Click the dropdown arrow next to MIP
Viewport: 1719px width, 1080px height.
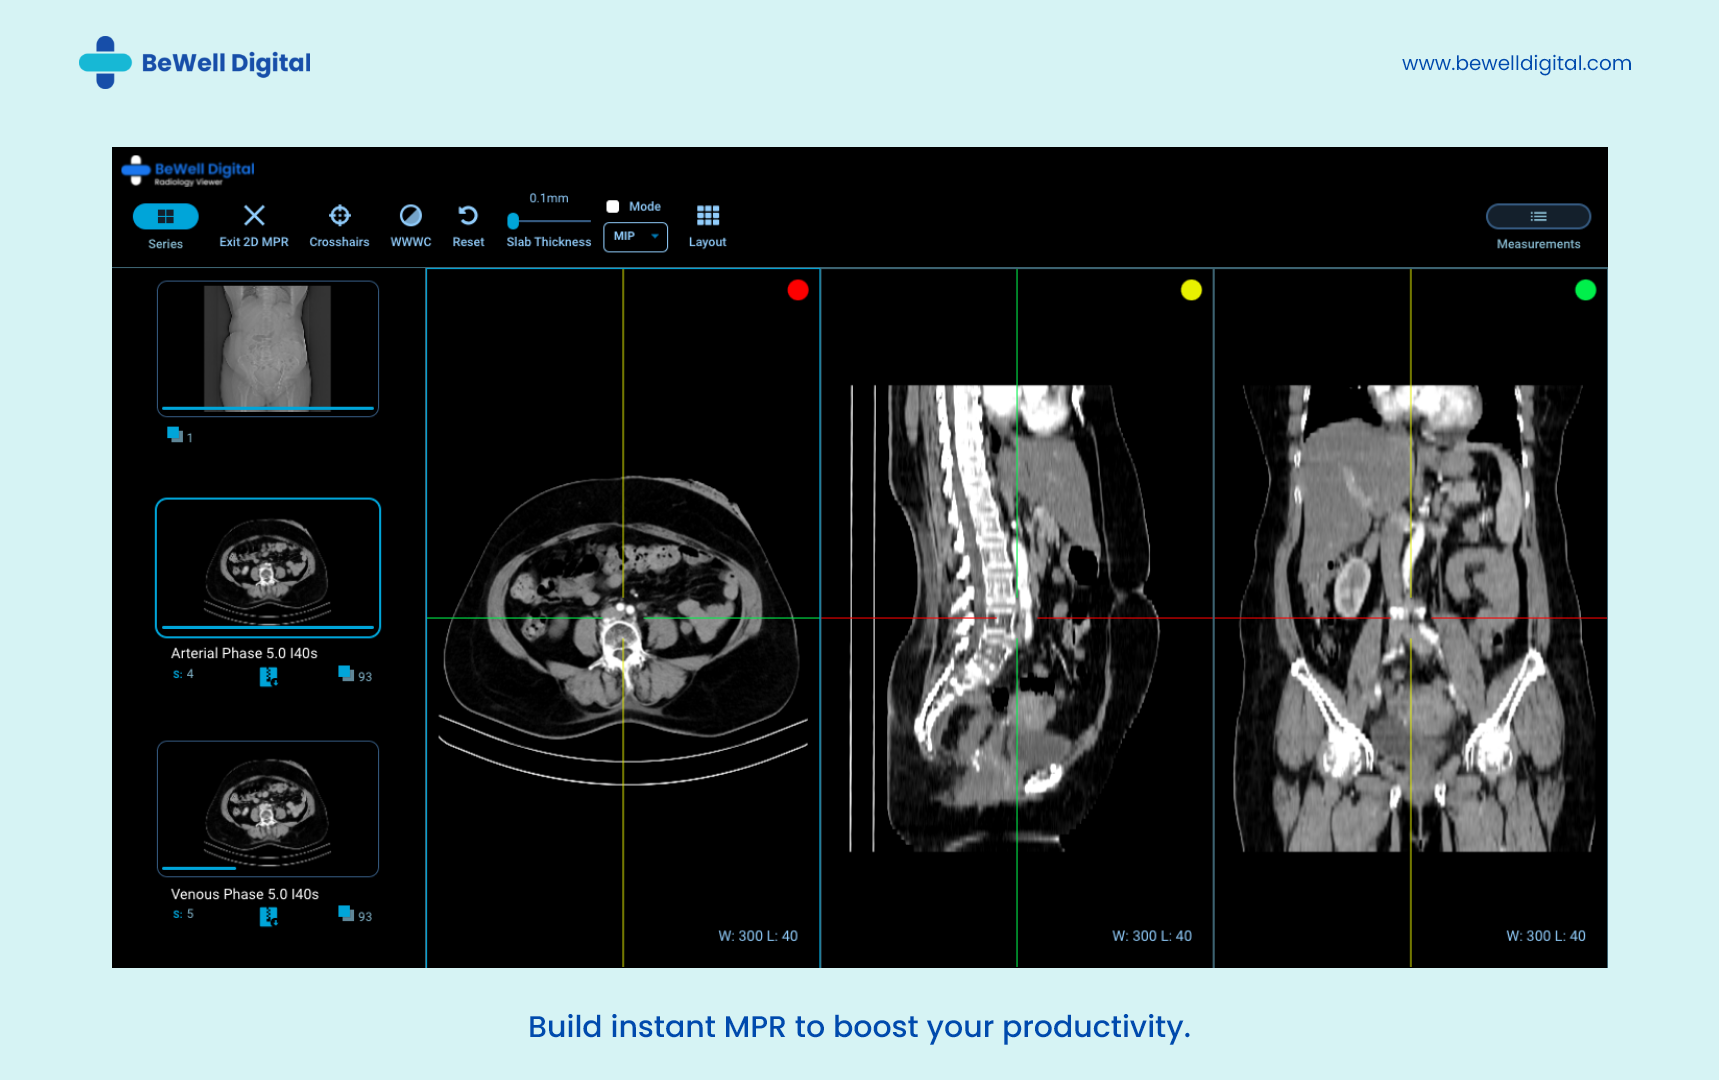(x=656, y=237)
